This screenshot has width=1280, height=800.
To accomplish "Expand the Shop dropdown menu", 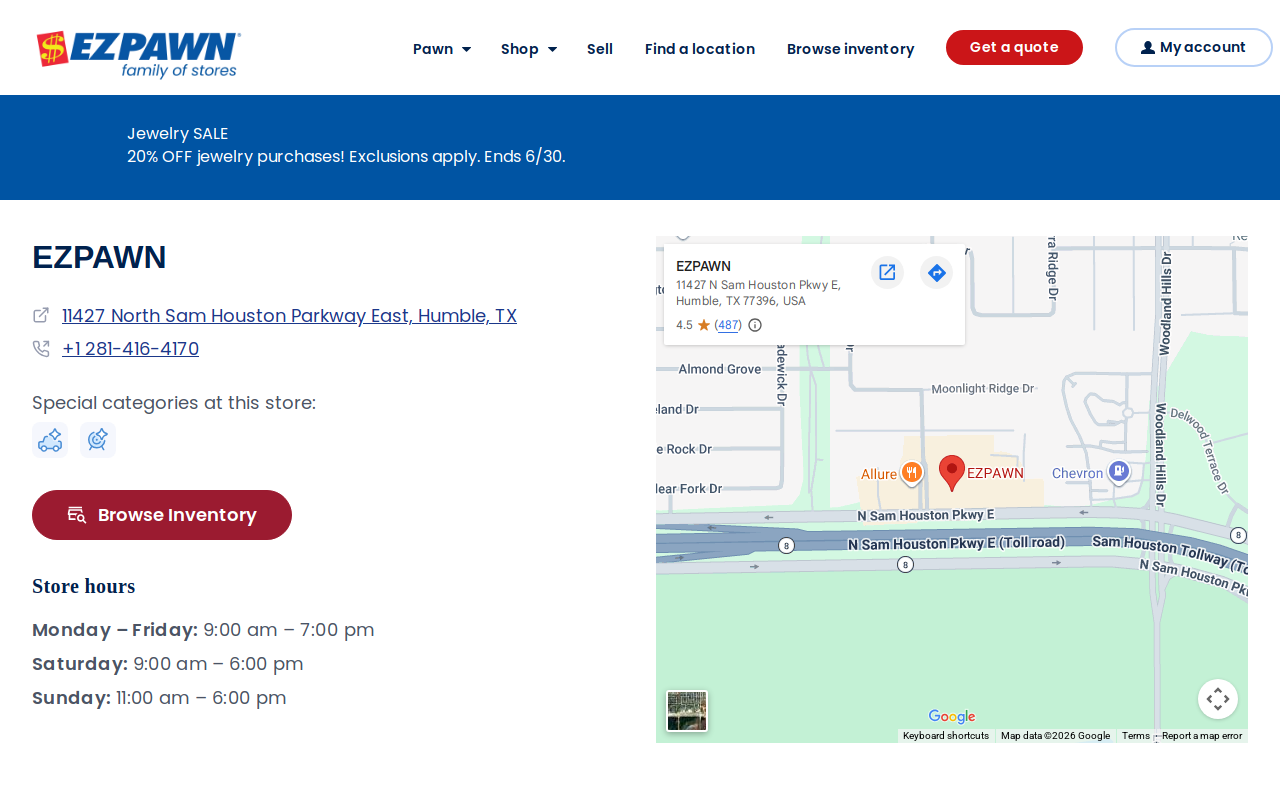I will tap(529, 49).
